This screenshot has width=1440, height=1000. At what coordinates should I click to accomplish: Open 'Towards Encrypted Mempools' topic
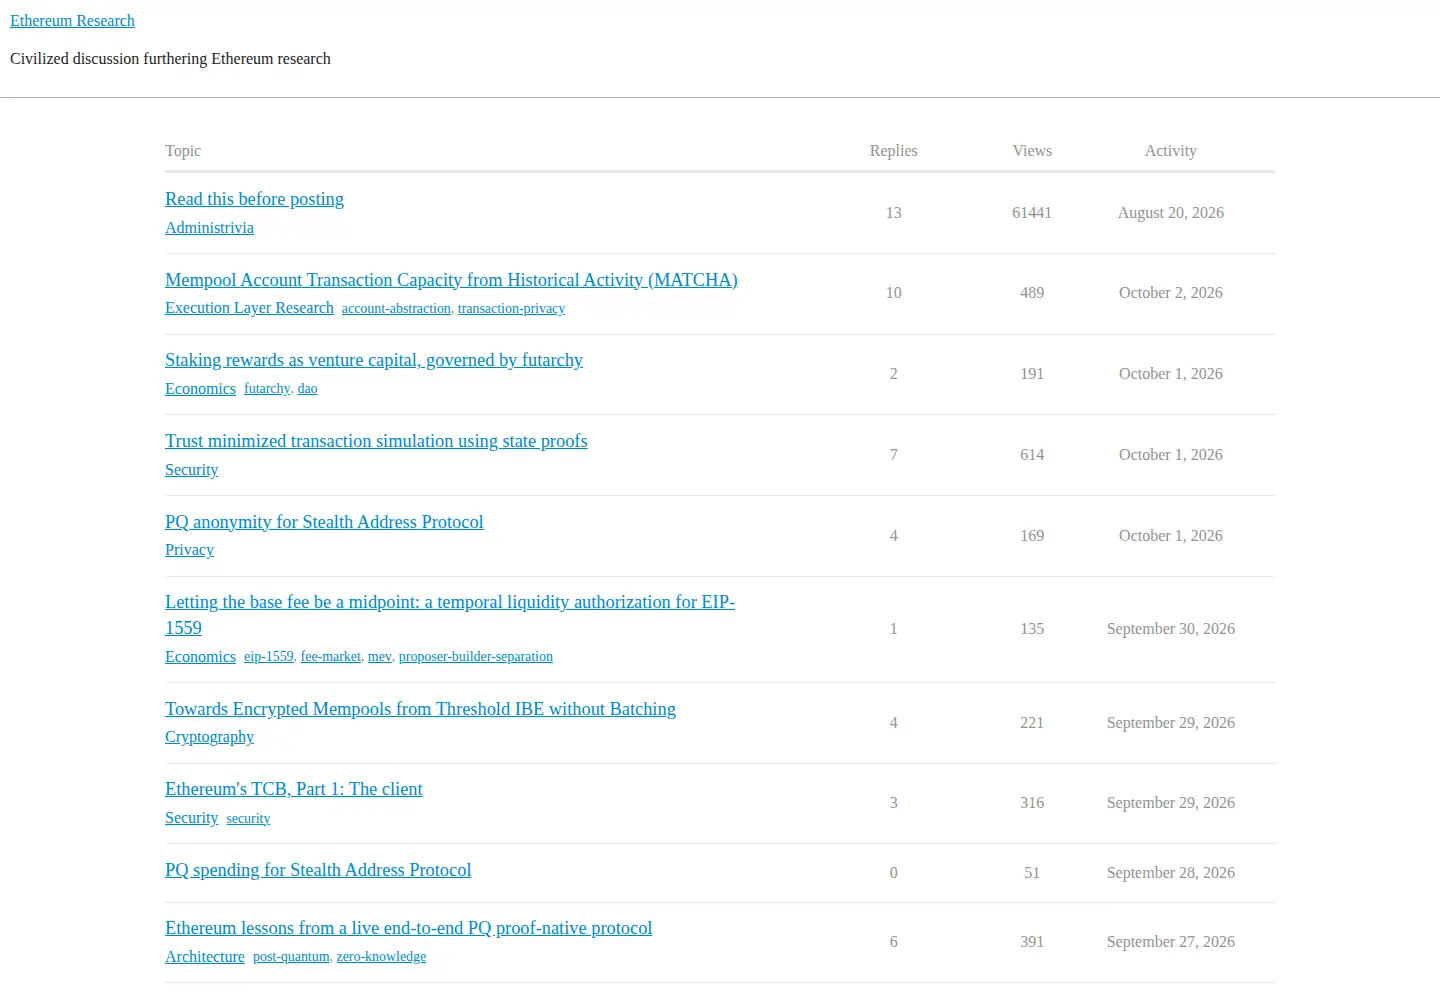[420, 709]
